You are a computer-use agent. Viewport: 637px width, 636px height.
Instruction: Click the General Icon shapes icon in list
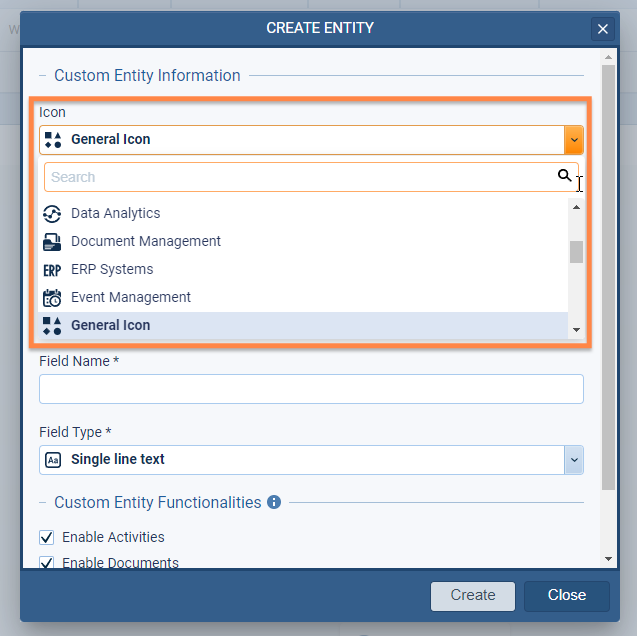52,325
